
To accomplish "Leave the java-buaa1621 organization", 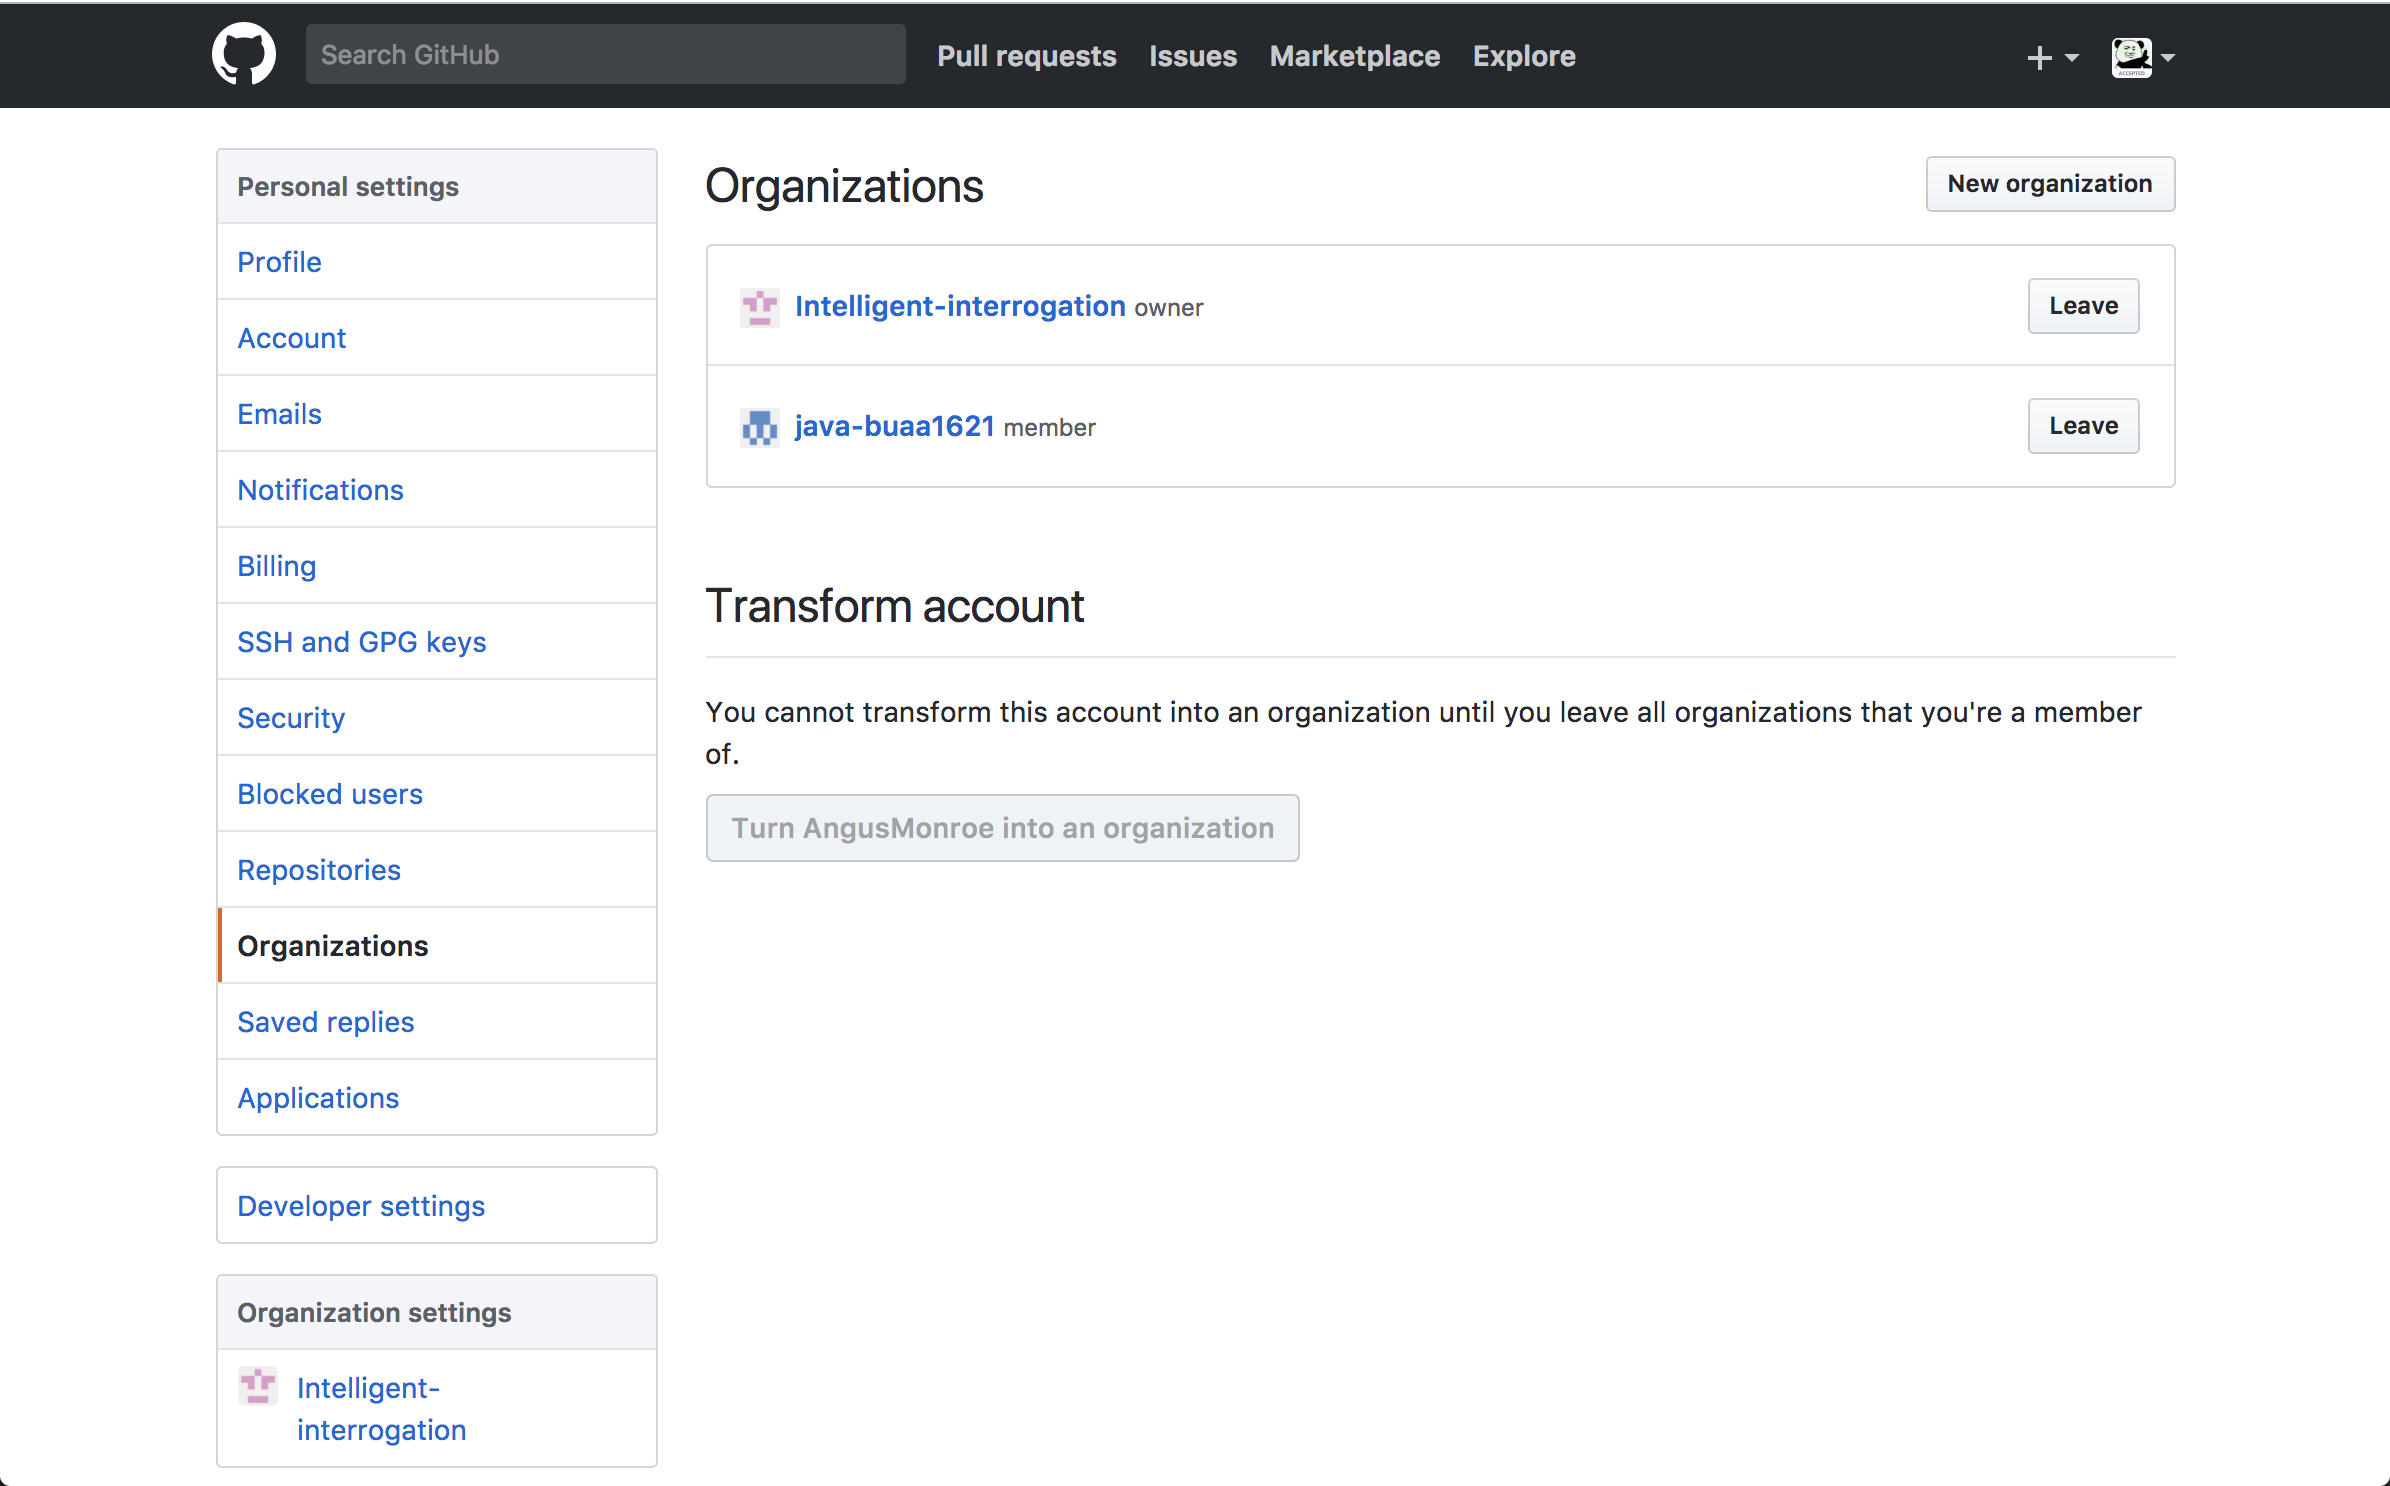I will pyautogui.click(x=2083, y=426).
